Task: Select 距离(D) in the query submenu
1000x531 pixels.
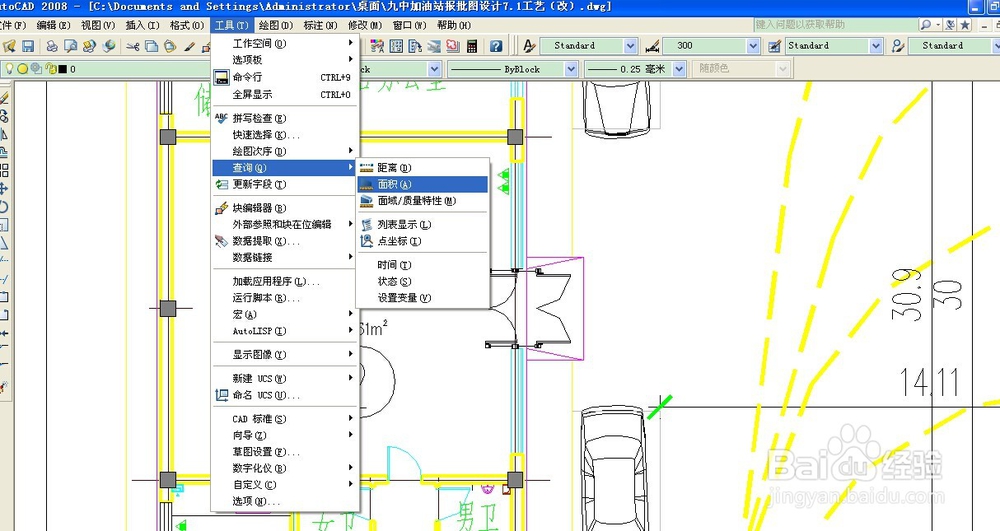Action: click(422, 168)
